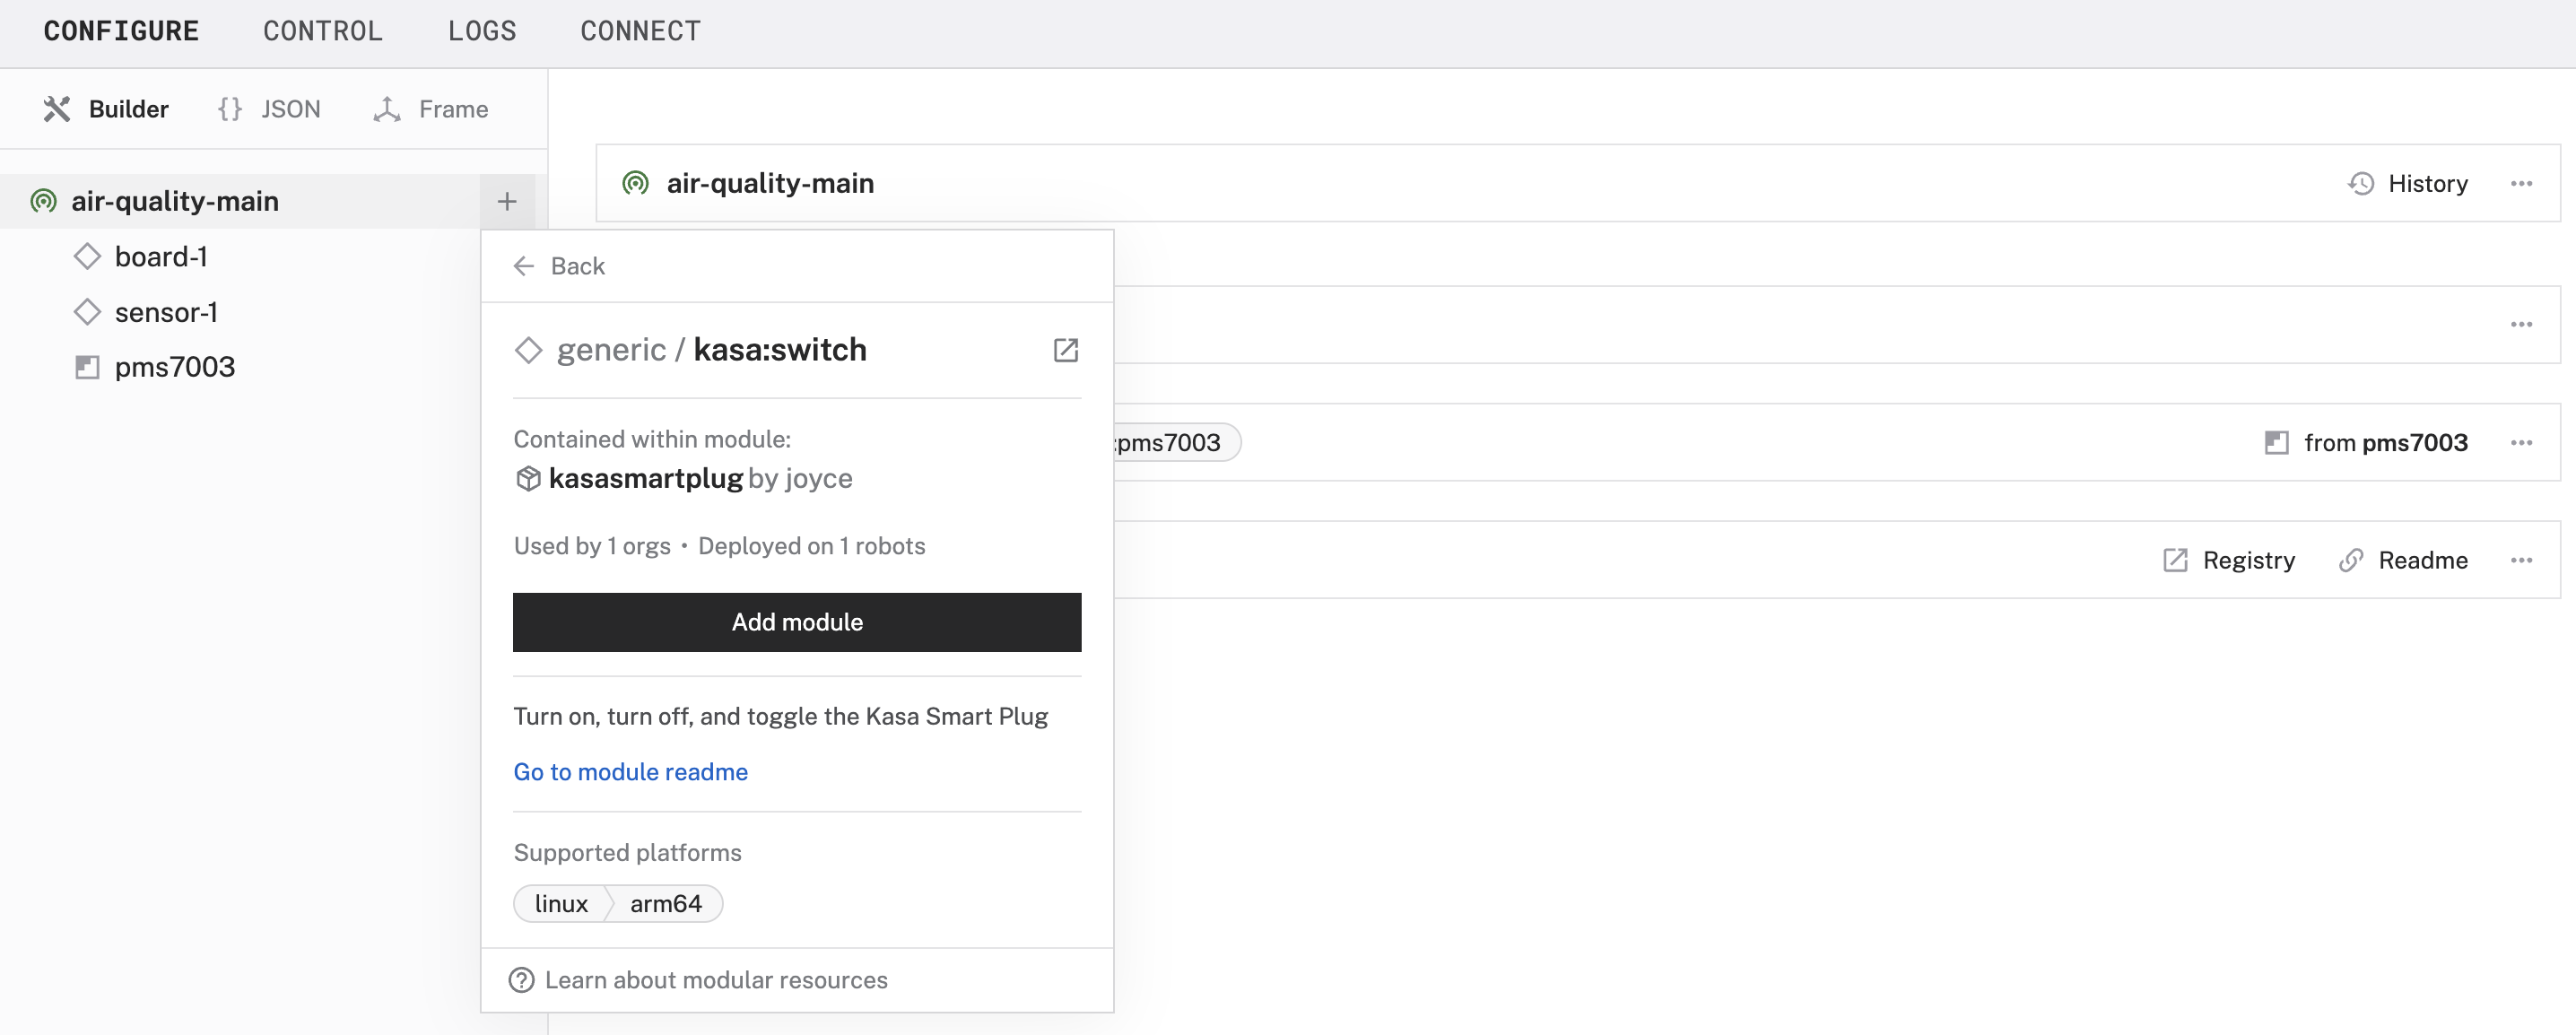Click the air-quality-main card title
The image size is (2576, 1035).
coord(770,183)
